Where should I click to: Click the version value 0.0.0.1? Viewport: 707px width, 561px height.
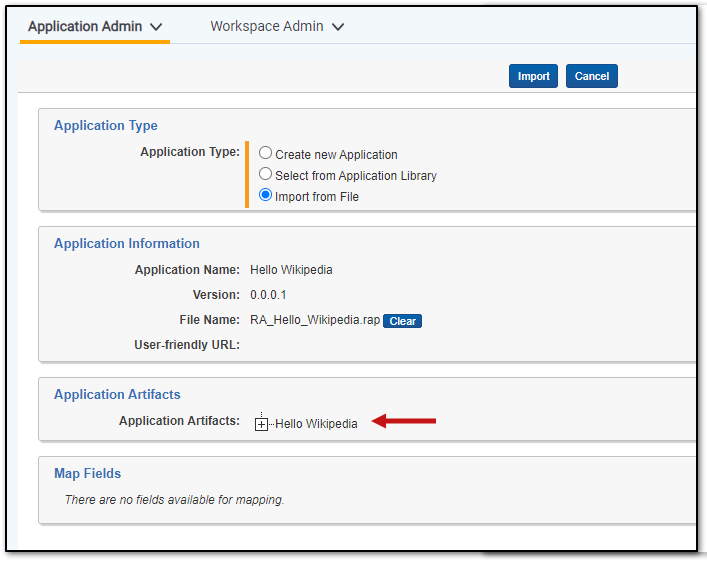pos(268,295)
